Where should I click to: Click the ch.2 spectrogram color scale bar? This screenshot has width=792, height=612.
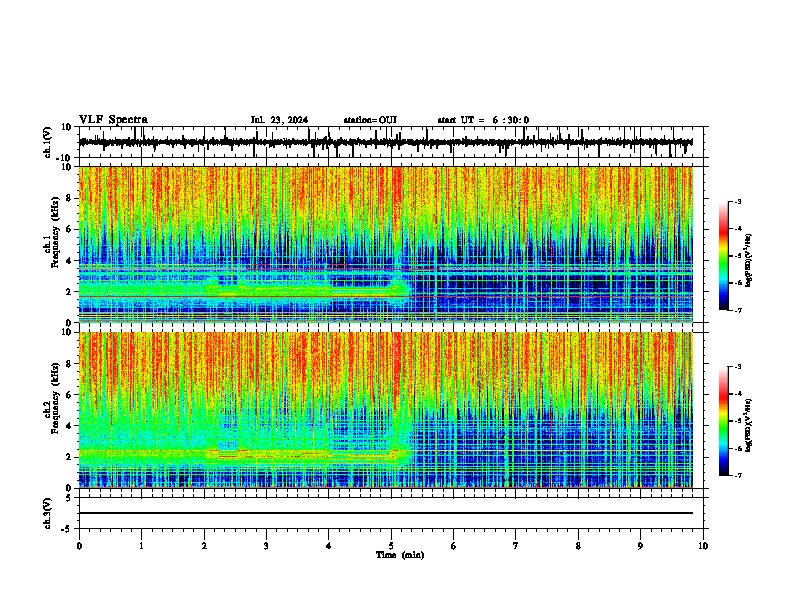point(724,421)
